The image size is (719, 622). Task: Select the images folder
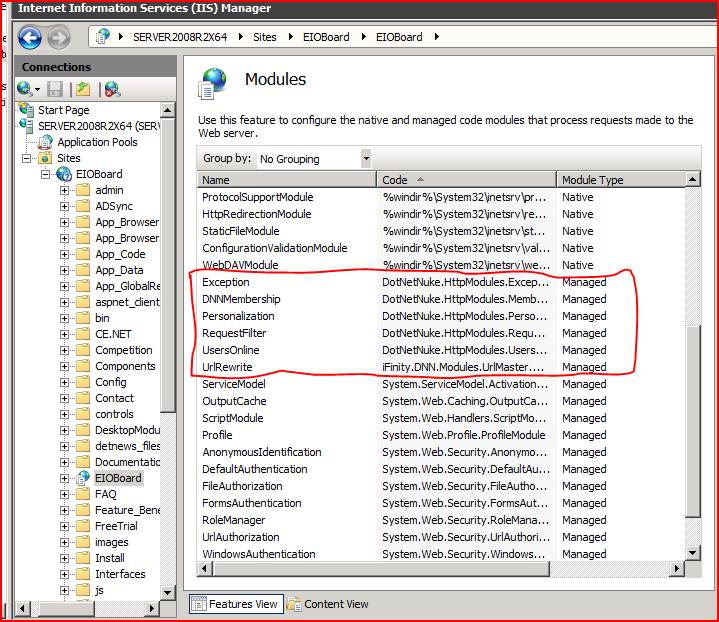111,542
